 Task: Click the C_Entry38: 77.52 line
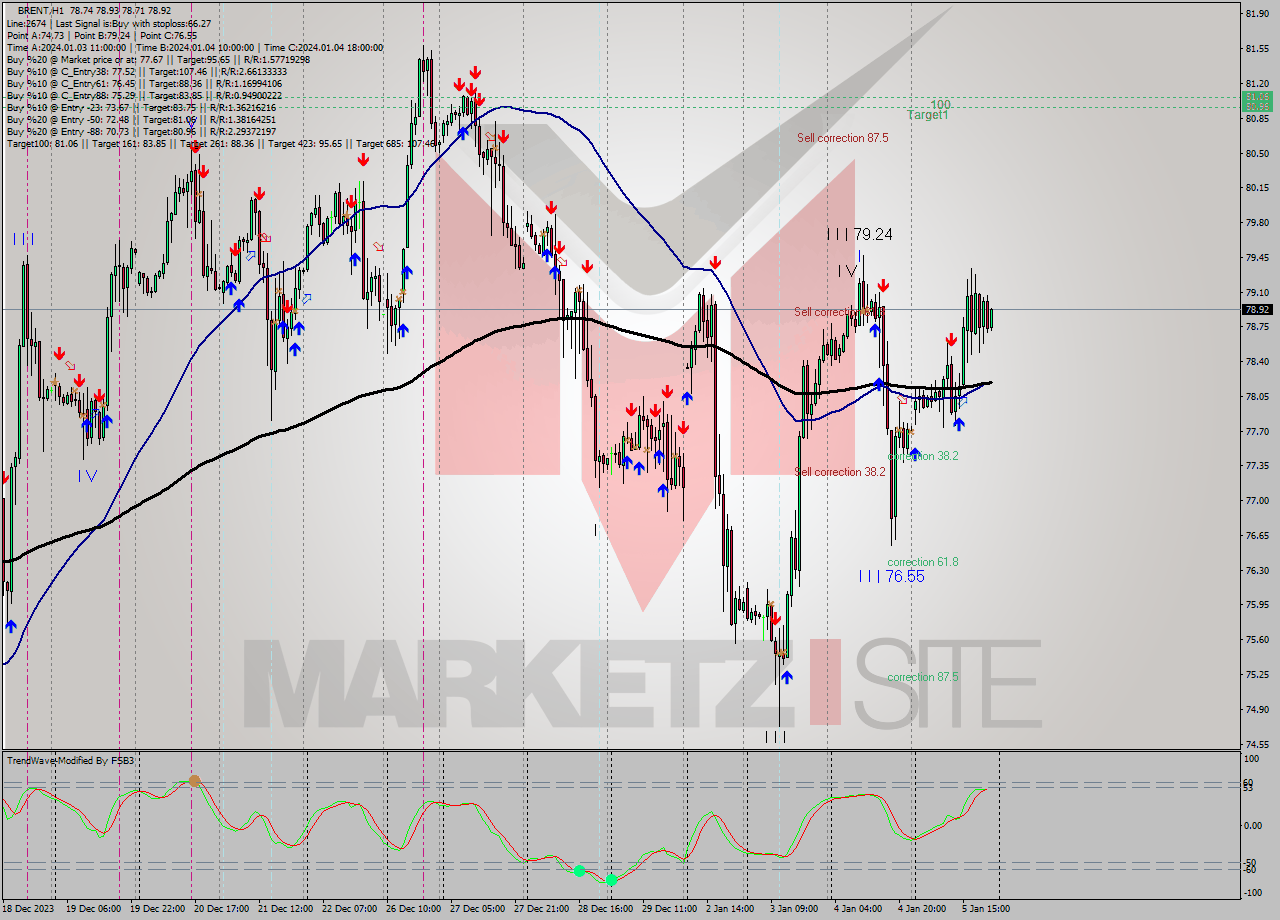point(146,71)
